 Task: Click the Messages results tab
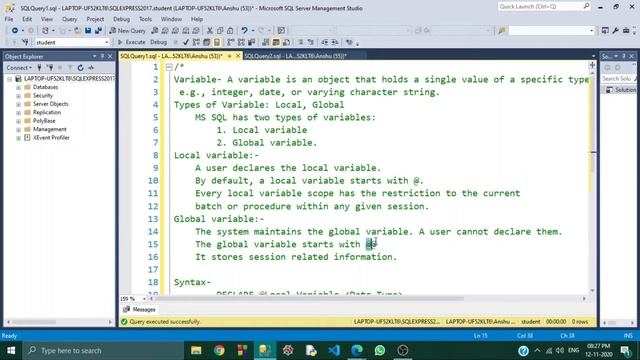[x=140, y=310]
